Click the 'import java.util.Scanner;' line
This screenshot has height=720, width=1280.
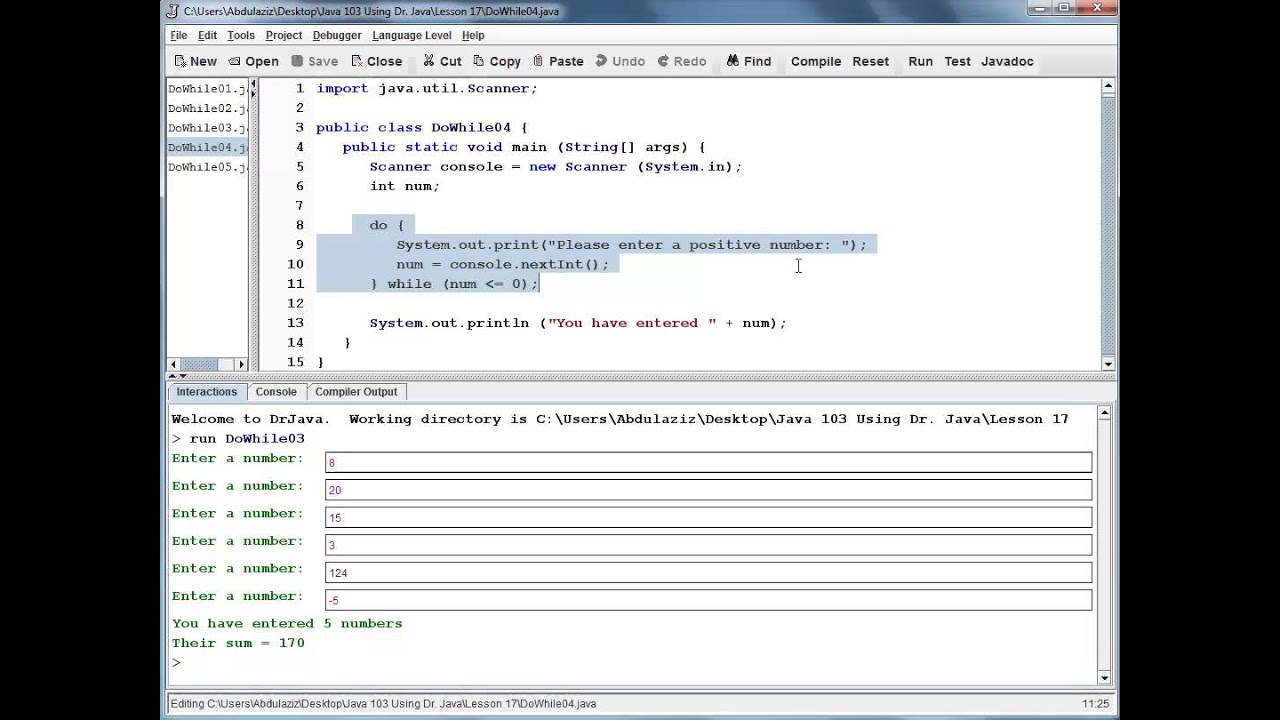(427, 89)
